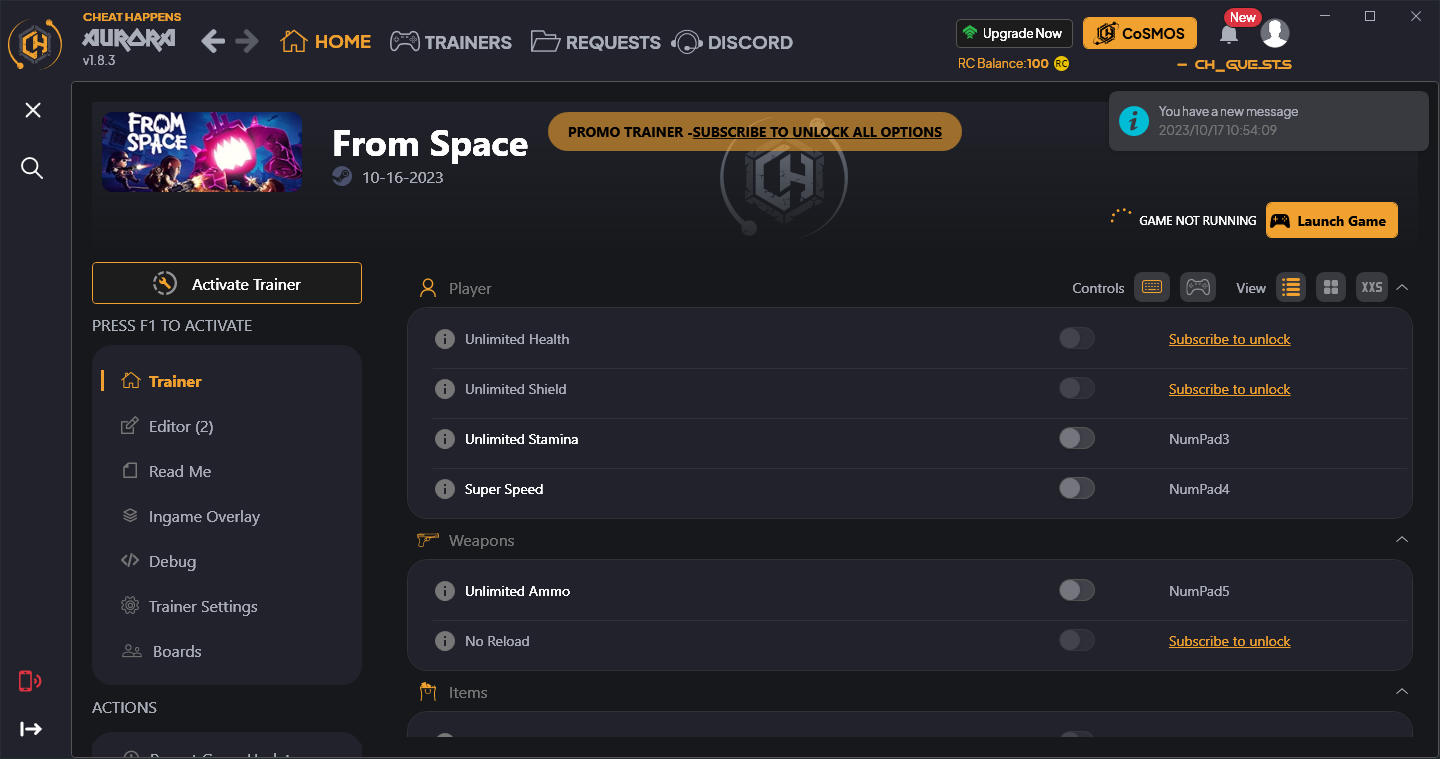Show info for Unlimited Shield
The image size is (1440, 759).
[x=445, y=389]
